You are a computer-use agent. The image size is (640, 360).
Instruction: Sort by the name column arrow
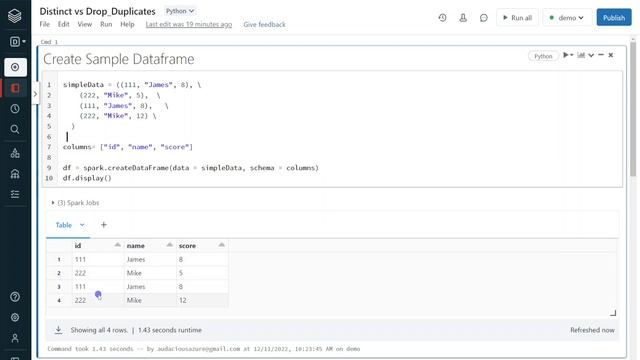169,245
